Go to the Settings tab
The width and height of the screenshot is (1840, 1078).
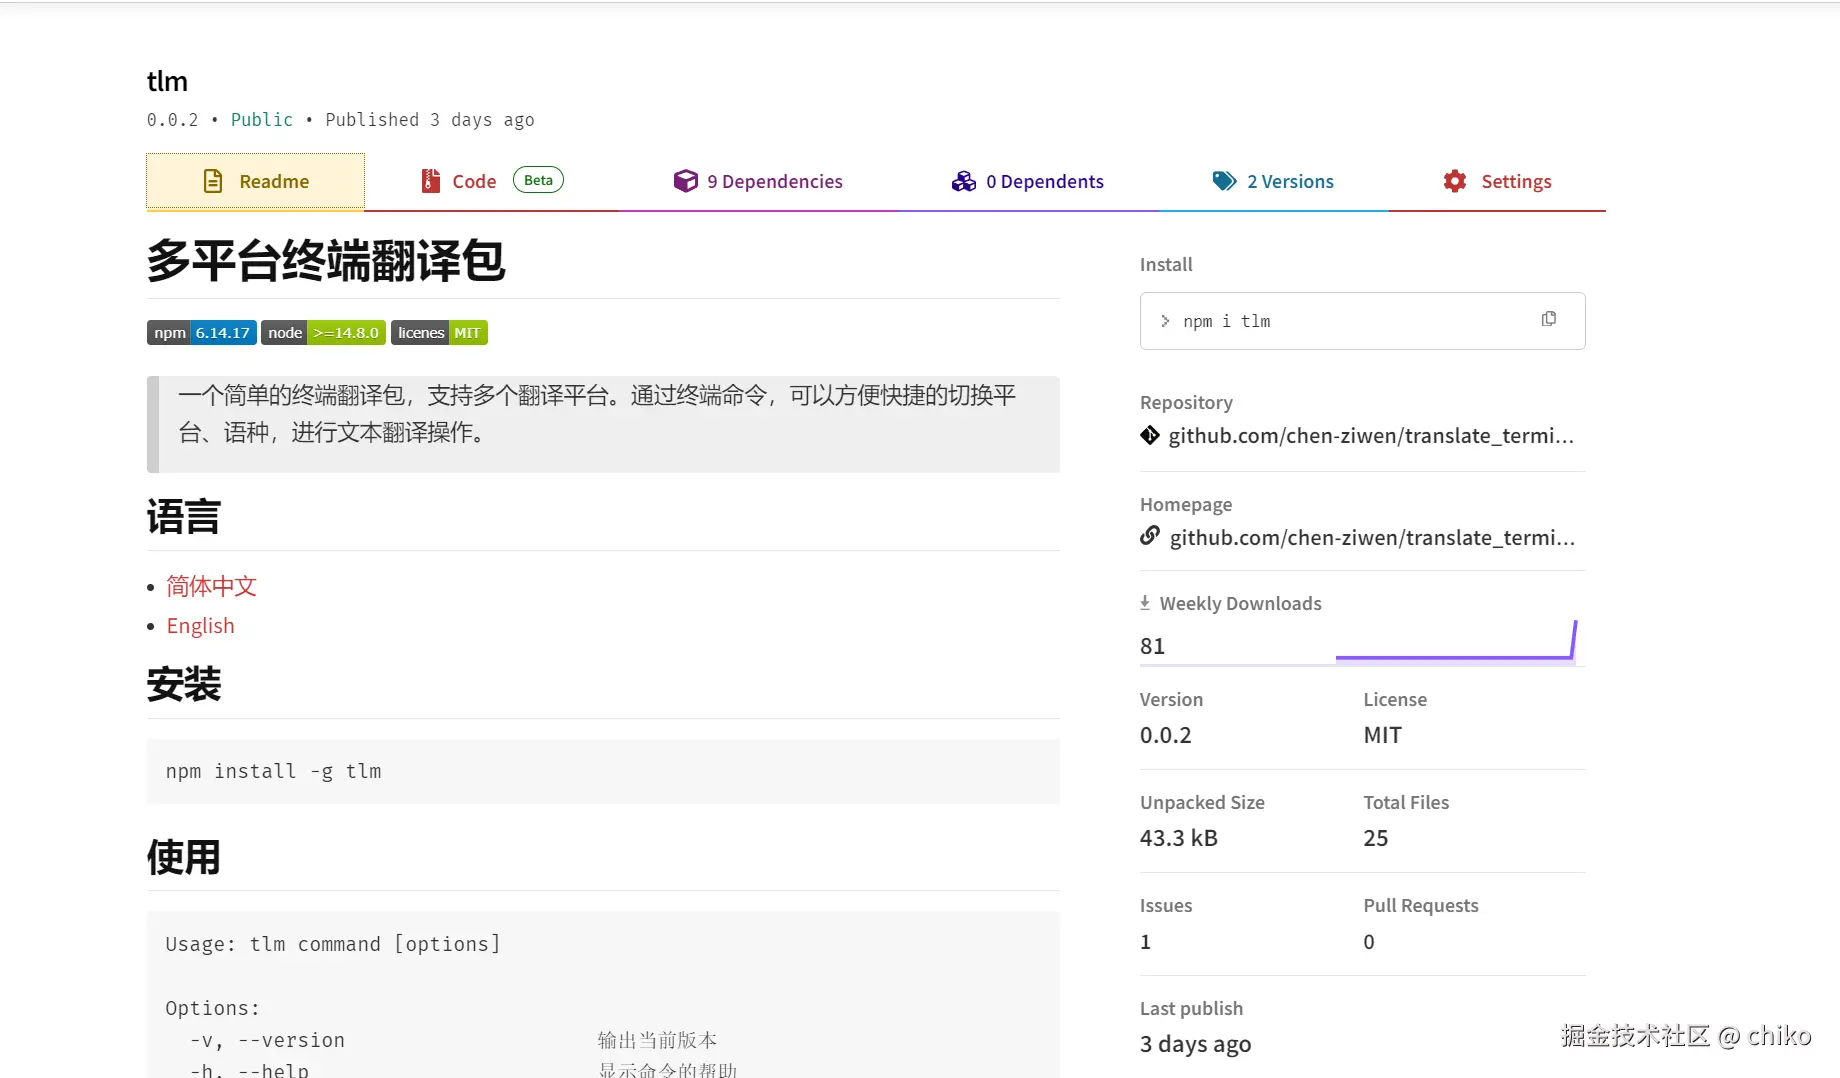[x=1497, y=181]
